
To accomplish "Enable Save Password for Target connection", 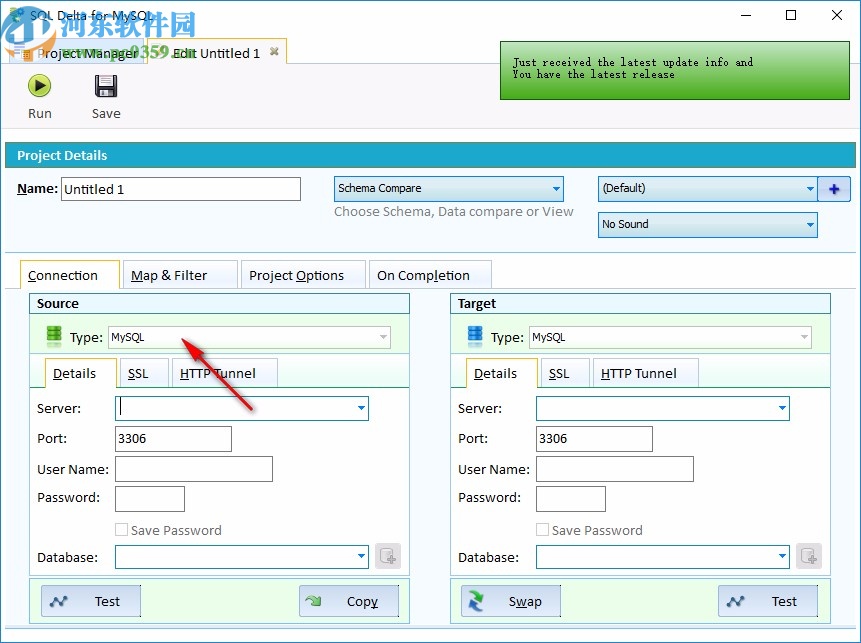I will click(x=542, y=530).
